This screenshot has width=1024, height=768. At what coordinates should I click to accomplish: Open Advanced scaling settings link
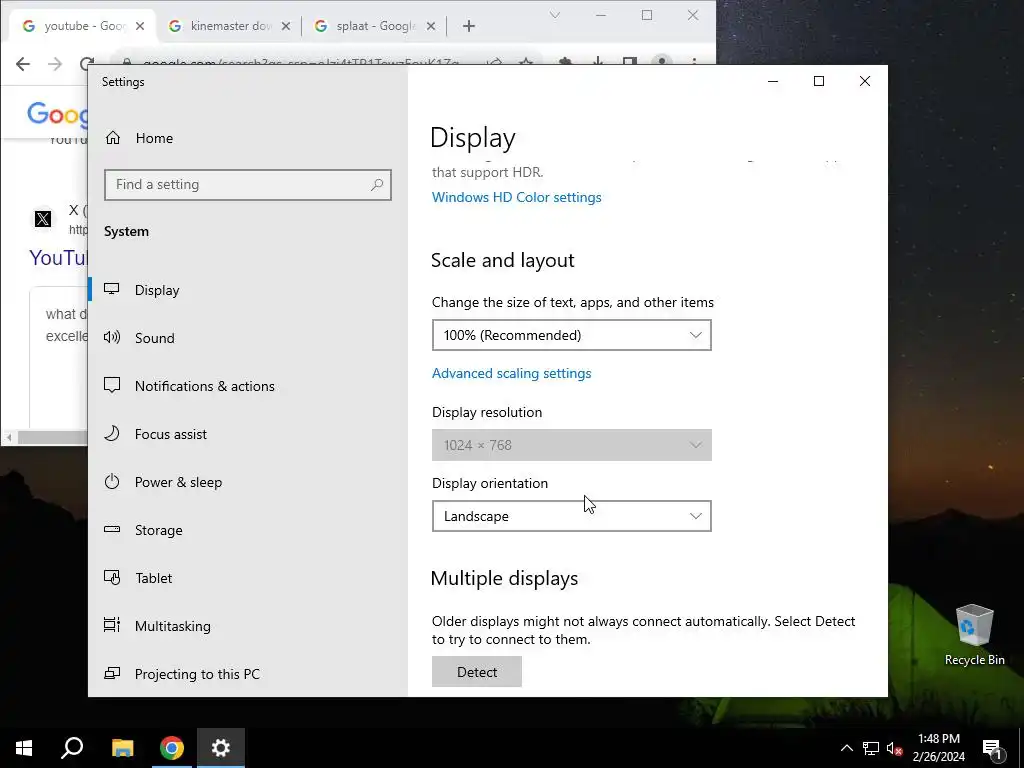(511, 374)
